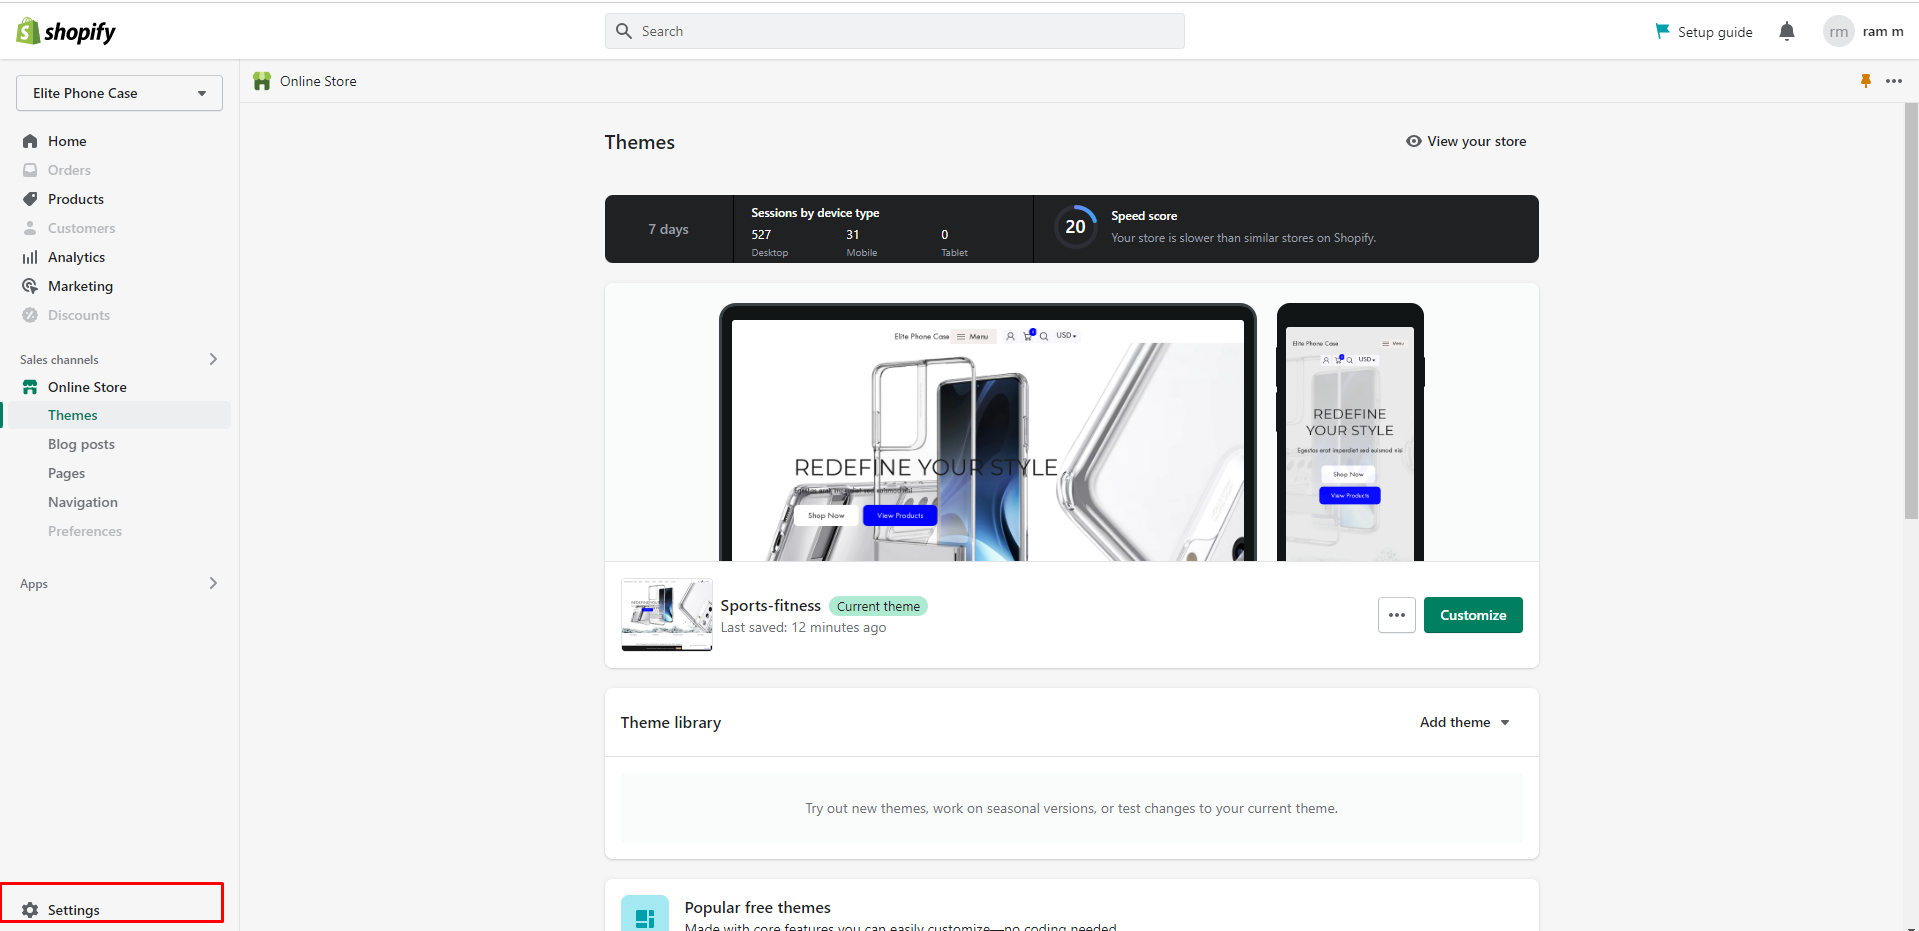Click the Current theme badge
Image resolution: width=1919 pixels, height=931 pixels.
point(878,606)
